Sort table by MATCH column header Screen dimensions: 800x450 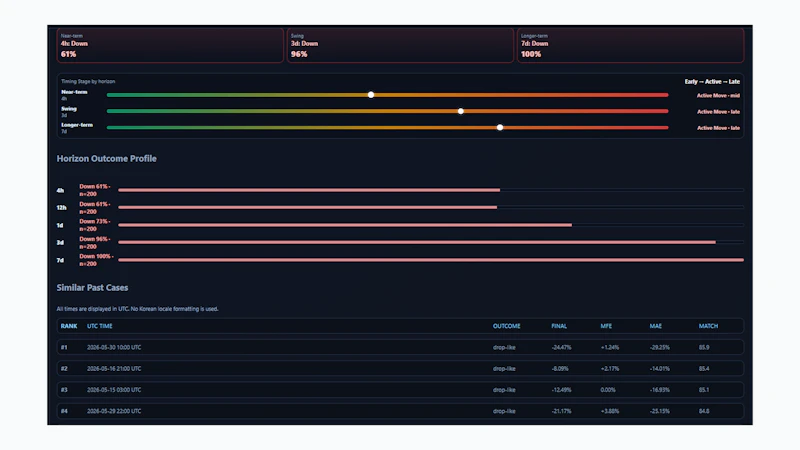[x=708, y=326]
